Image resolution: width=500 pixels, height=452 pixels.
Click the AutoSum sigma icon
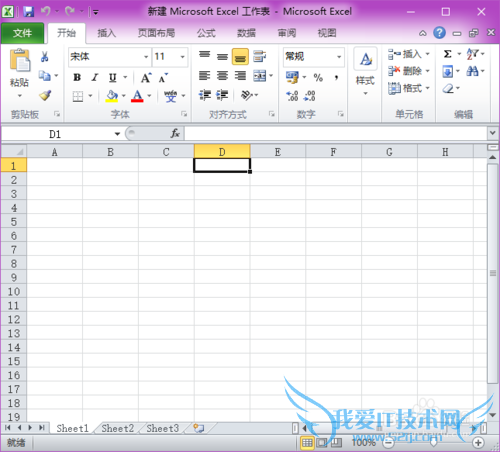(448, 54)
